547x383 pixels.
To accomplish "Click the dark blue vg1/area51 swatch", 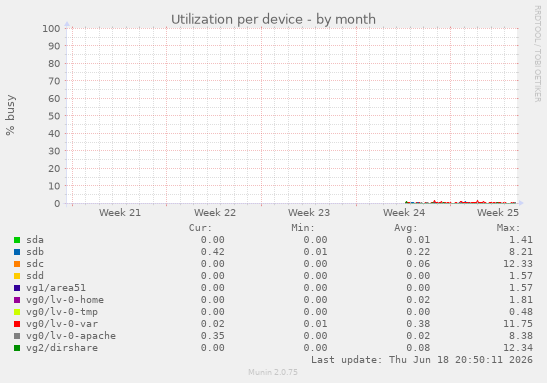I will [17, 288].
